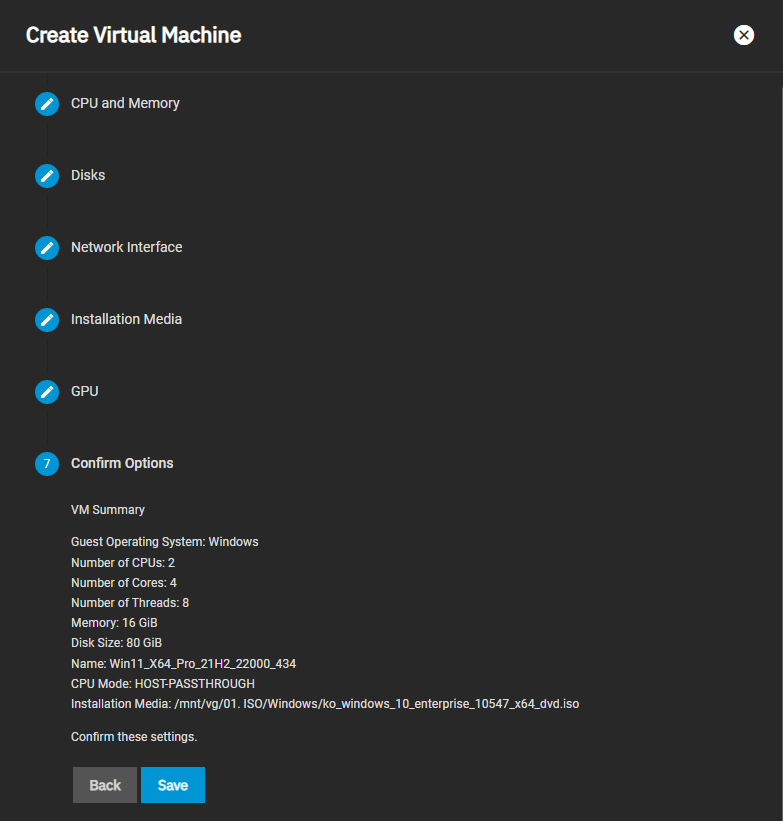Viewport: 783px width, 821px height.
Task: Click the Disks step pencil icon
Action: click(x=47, y=175)
